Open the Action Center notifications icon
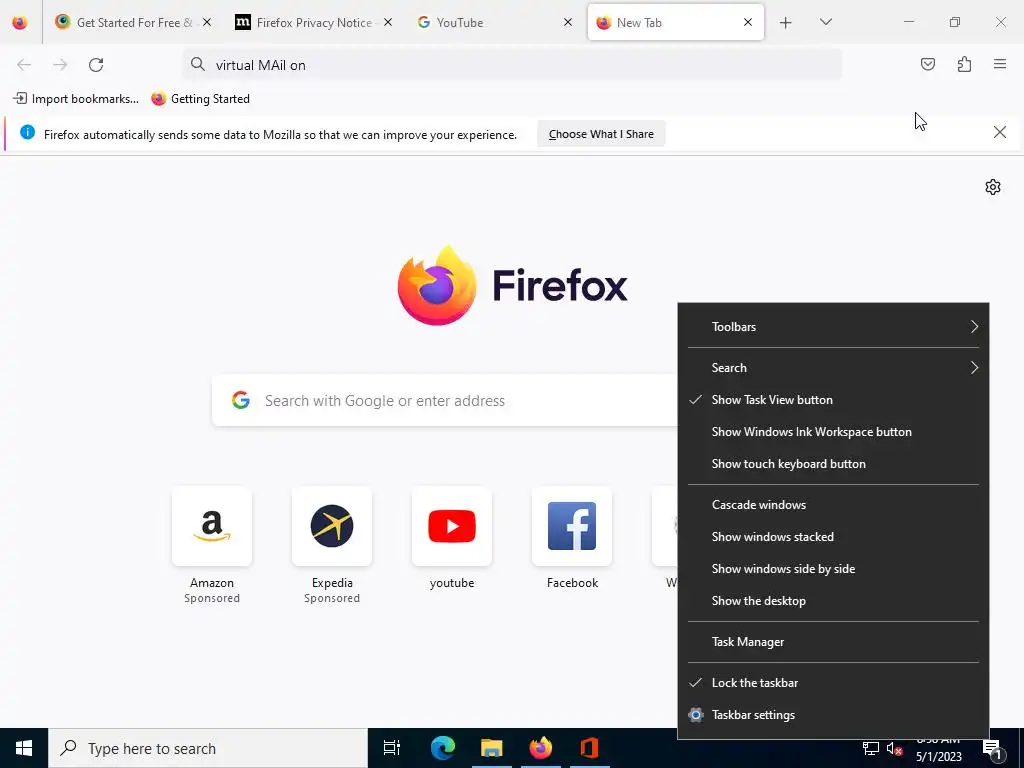The image size is (1024, 768). 992,749
